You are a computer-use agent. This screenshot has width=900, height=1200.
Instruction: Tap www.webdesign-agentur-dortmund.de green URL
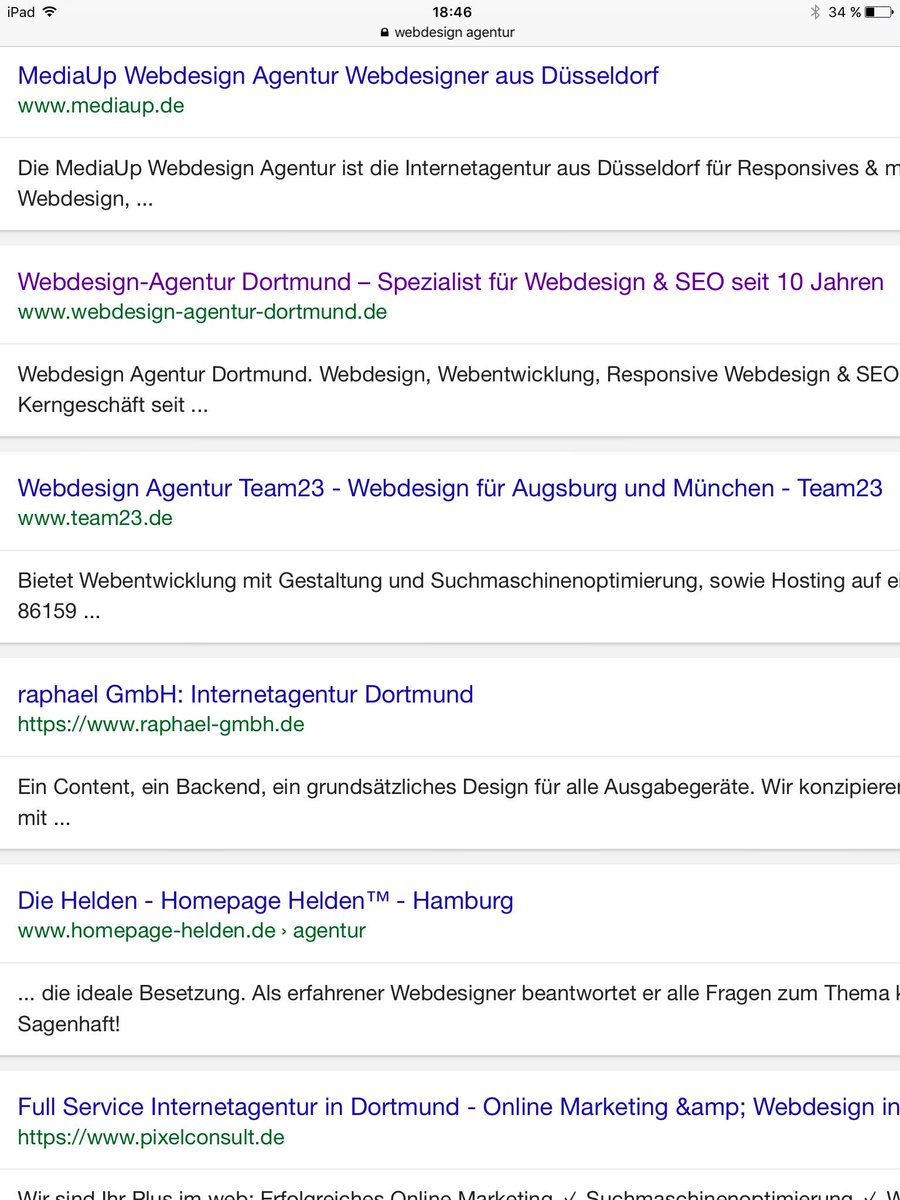point(202,312)
